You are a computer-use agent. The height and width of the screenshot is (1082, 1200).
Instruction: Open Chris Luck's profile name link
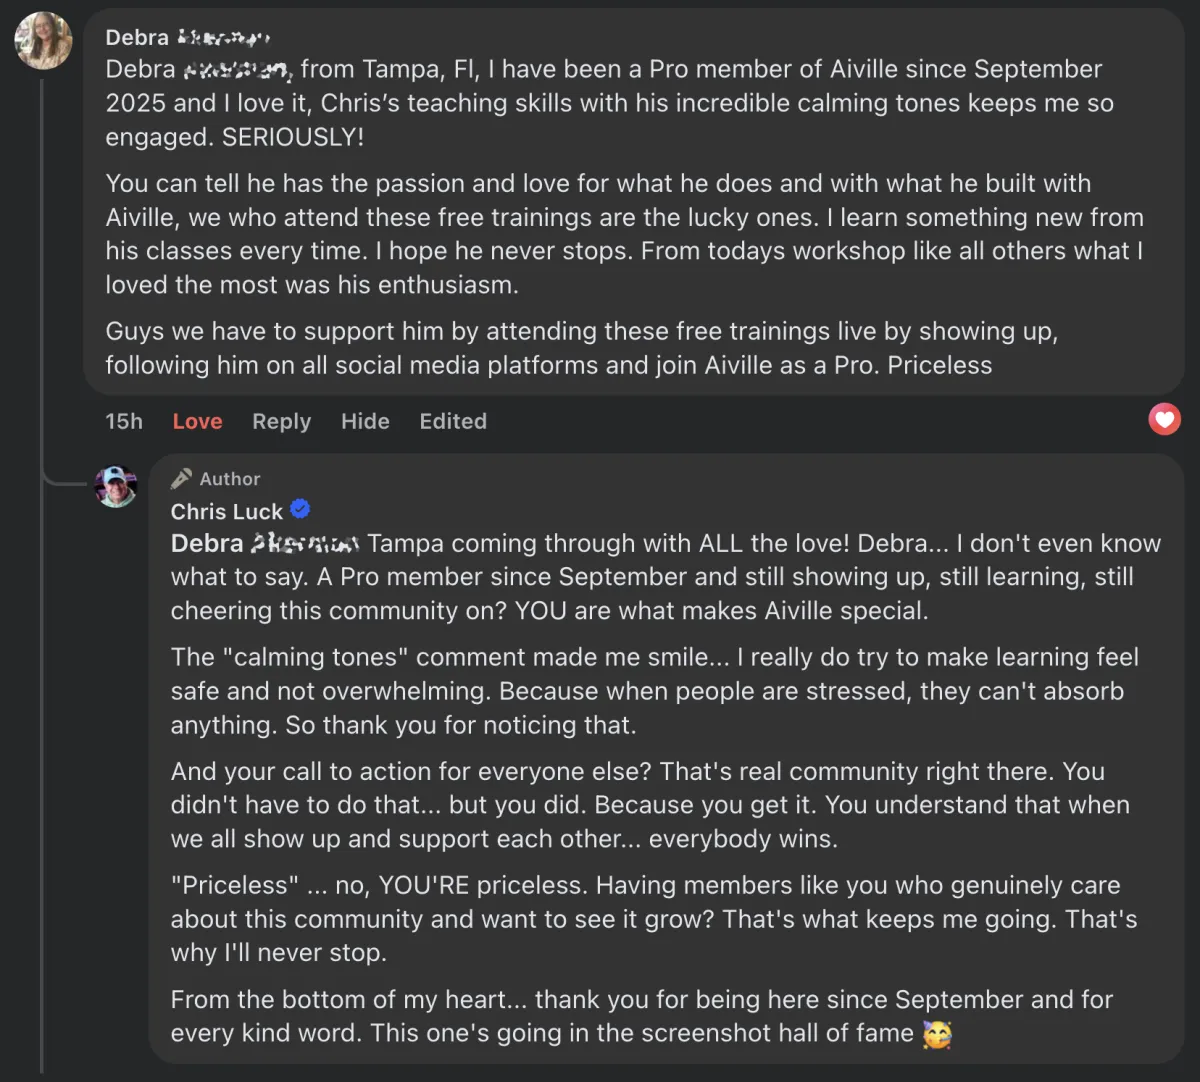coord(227,512)
